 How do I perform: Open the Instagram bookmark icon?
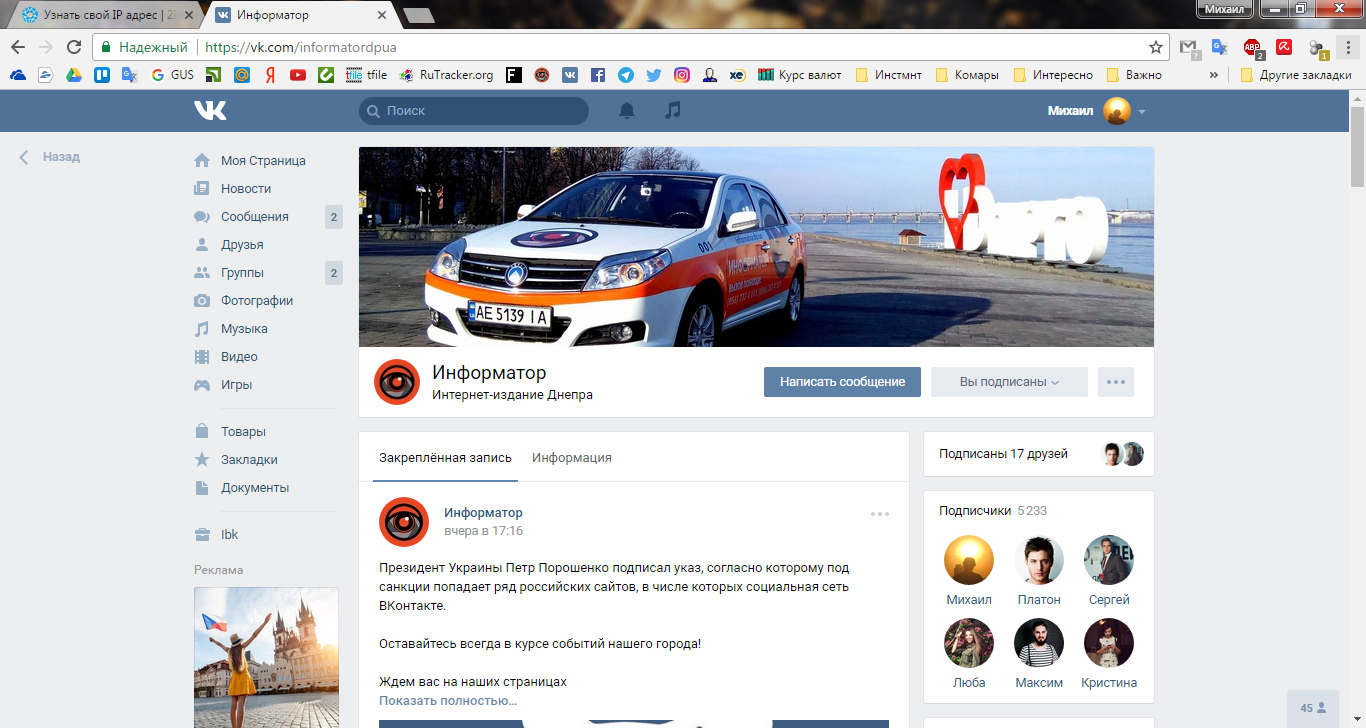click(681, 74)
